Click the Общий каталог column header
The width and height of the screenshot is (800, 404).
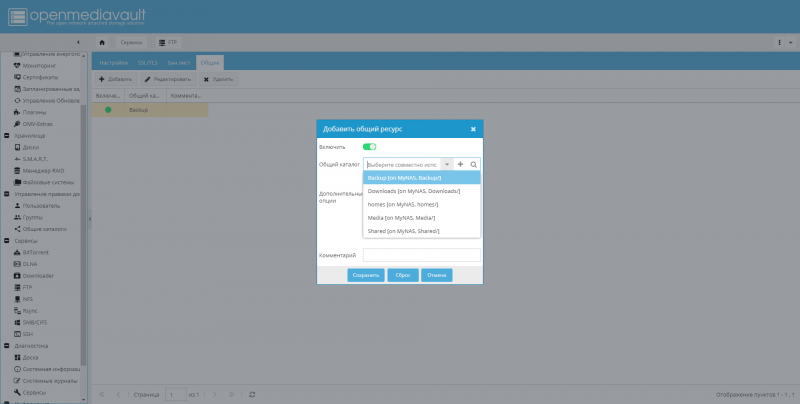(x=145, y=95)
